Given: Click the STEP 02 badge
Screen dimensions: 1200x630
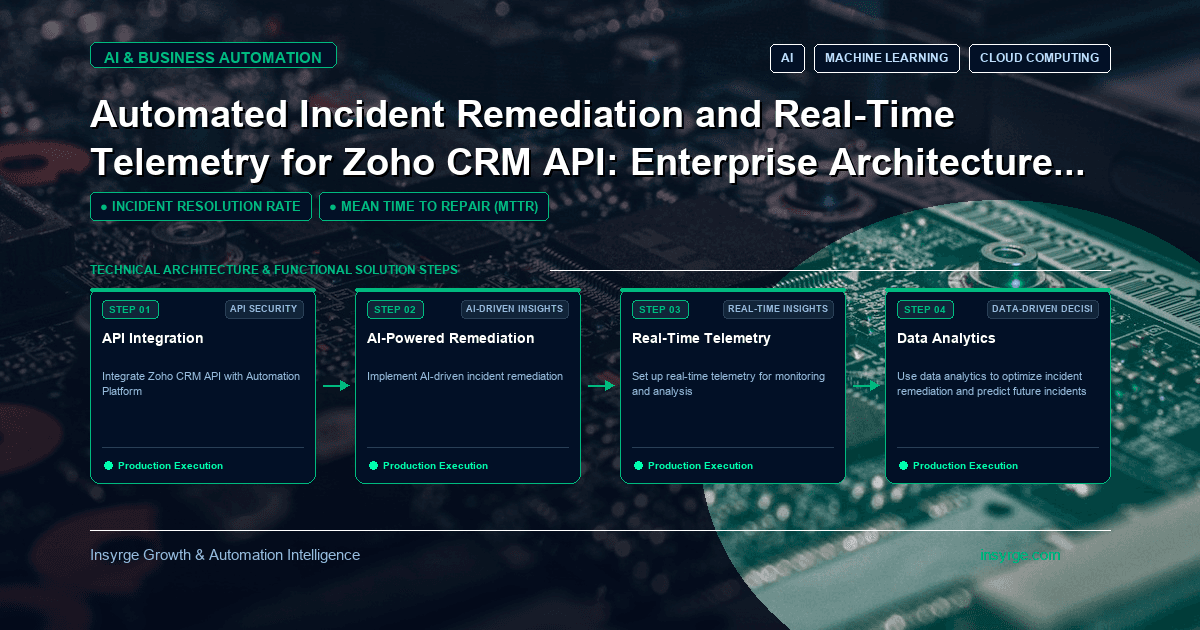Looking at the screenshot, I should [x=395, y=310].
